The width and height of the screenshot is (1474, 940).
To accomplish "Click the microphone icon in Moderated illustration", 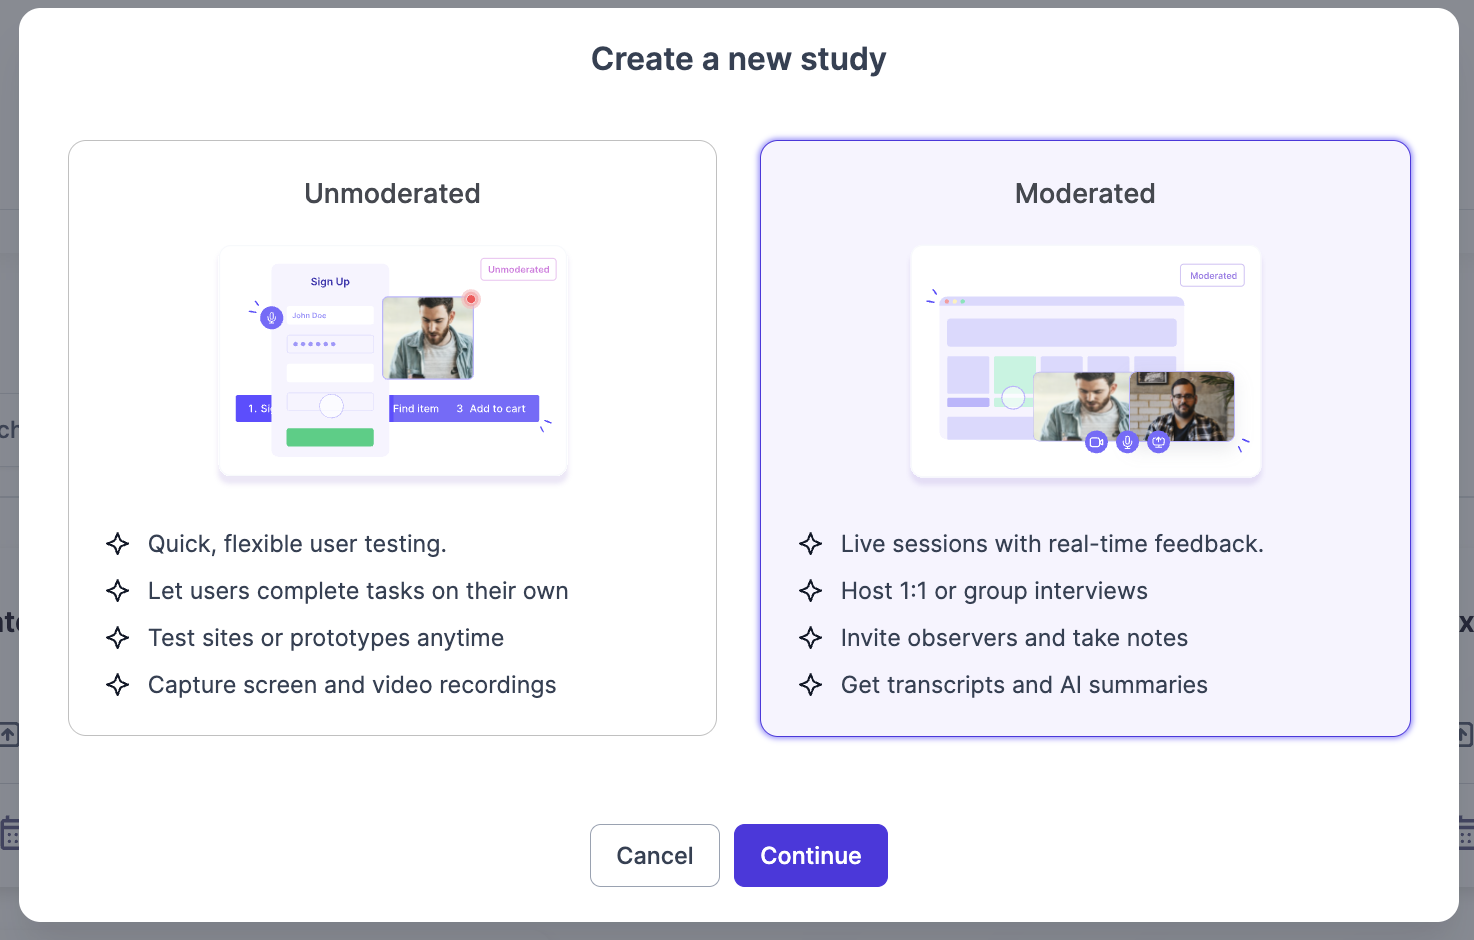I will point(1127,441).
